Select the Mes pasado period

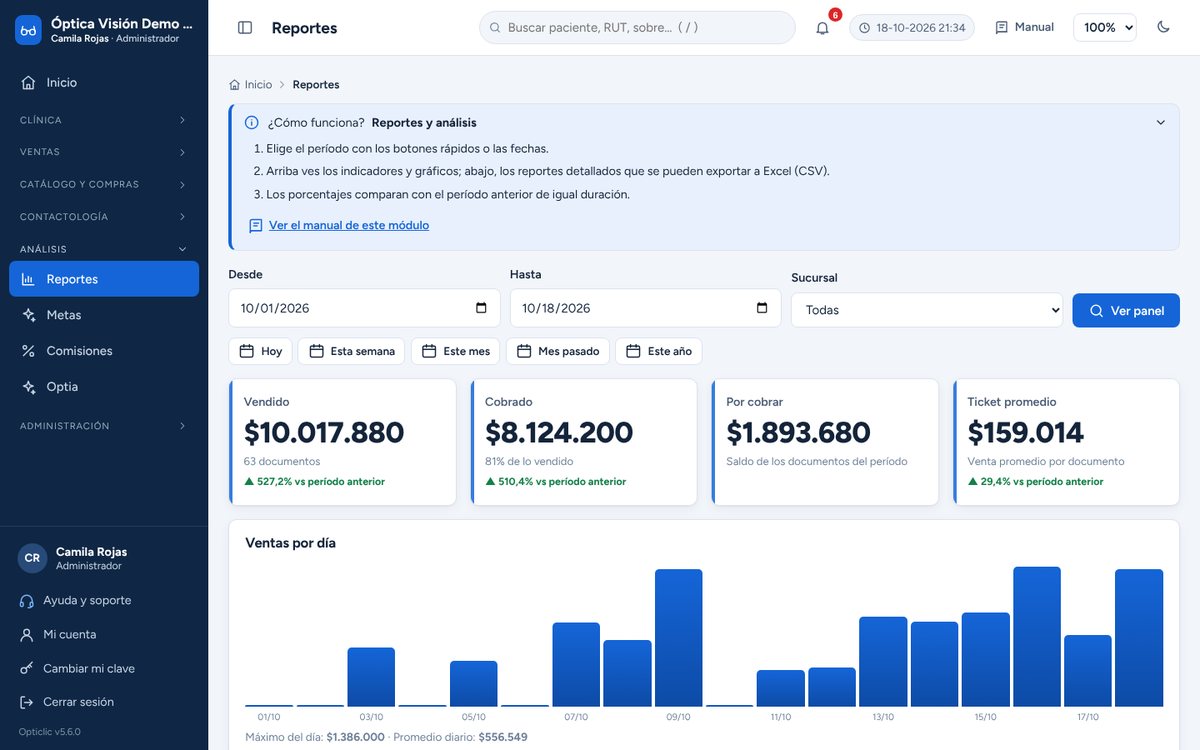click(x=558, y=351)
